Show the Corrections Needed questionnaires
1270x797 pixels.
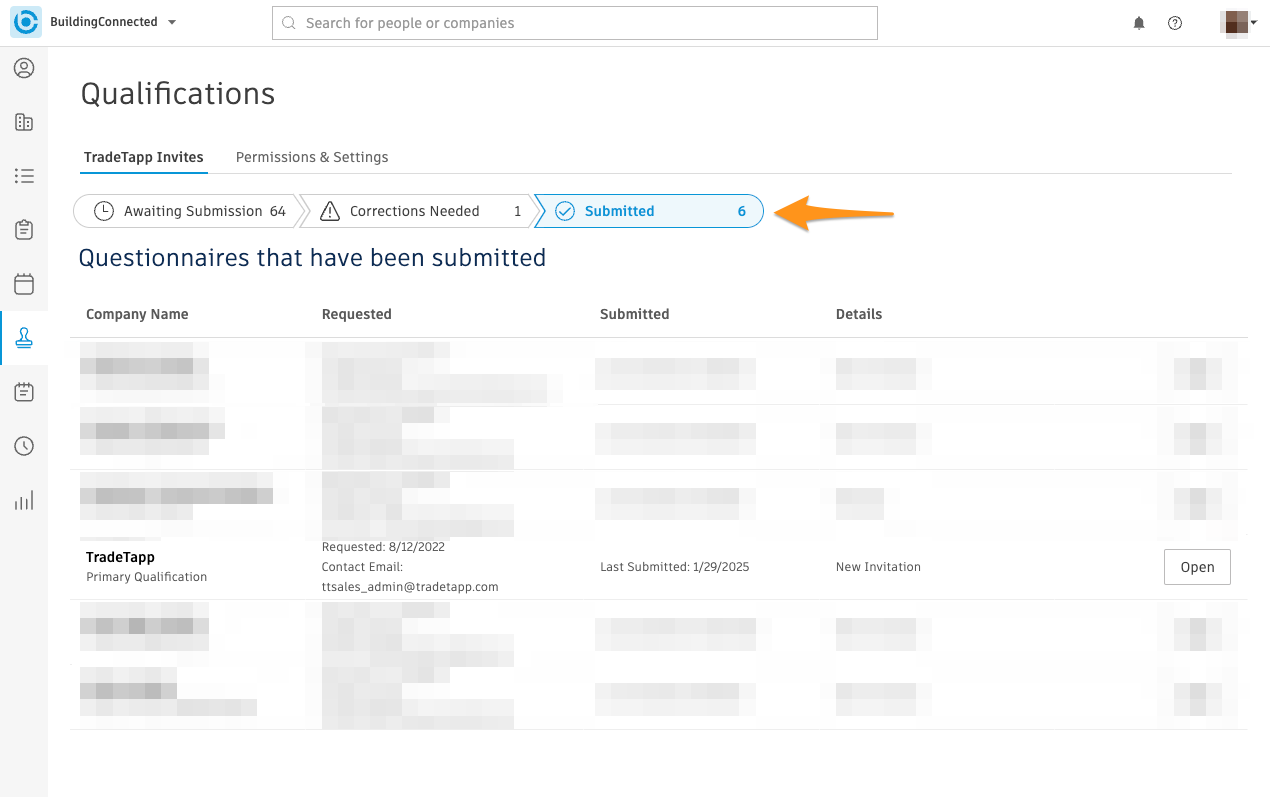pos(417,211)
